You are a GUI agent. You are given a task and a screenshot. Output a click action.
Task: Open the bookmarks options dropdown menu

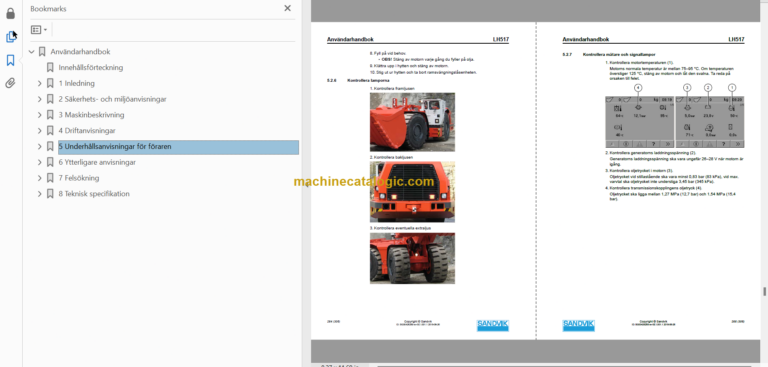39,30
